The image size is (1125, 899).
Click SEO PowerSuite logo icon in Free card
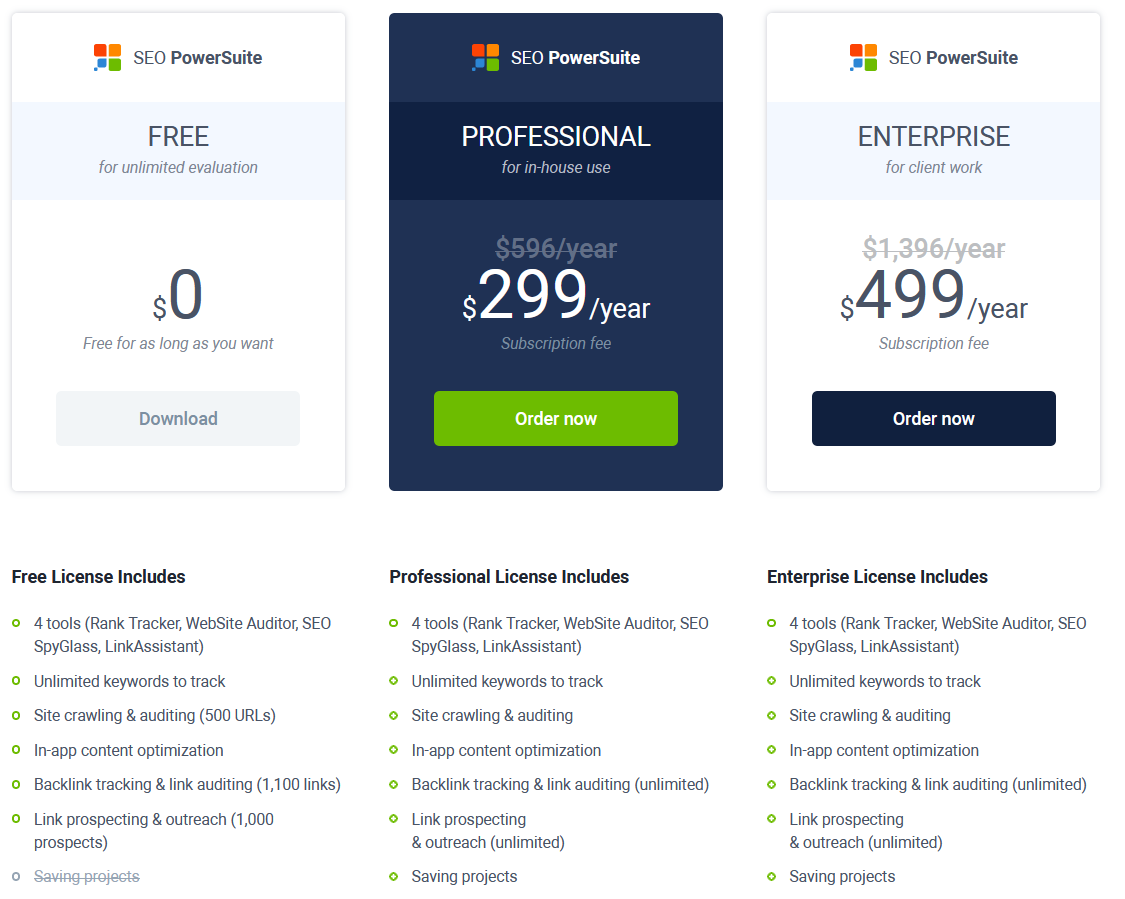click(107, 58)
